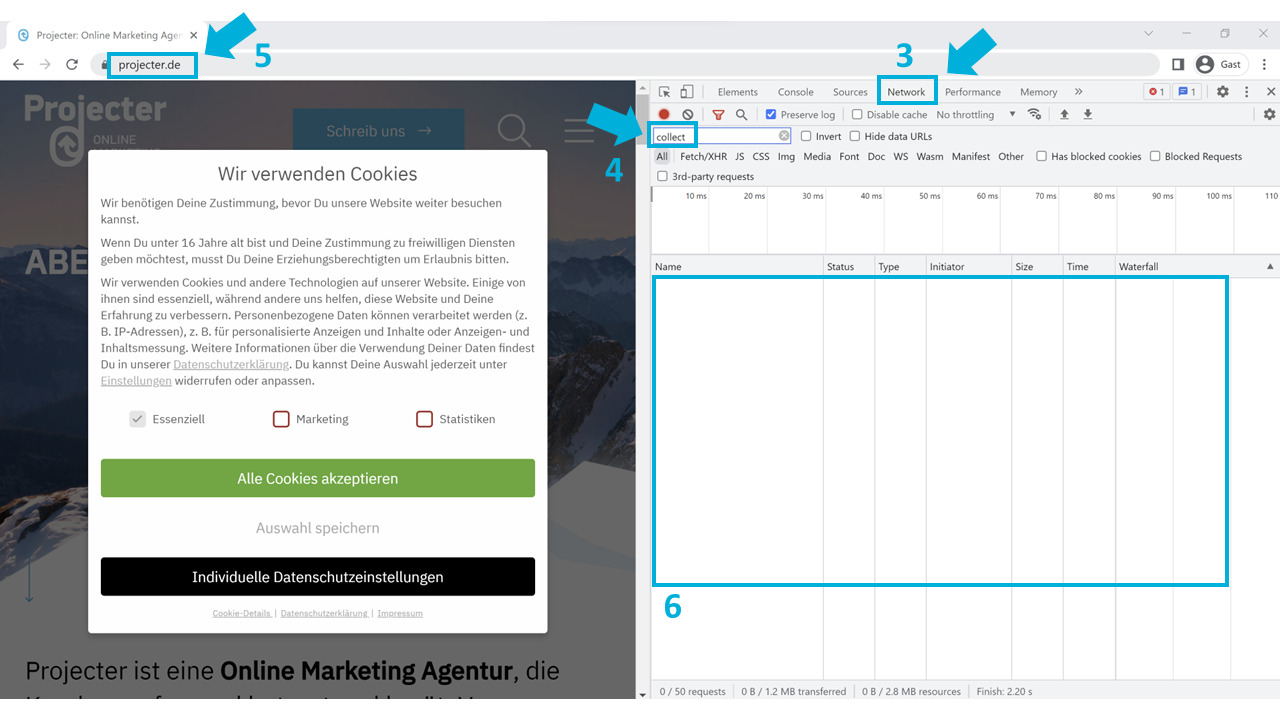Click the export HAR download icon
The image size is (1280, 720).
click(1088, 115)
